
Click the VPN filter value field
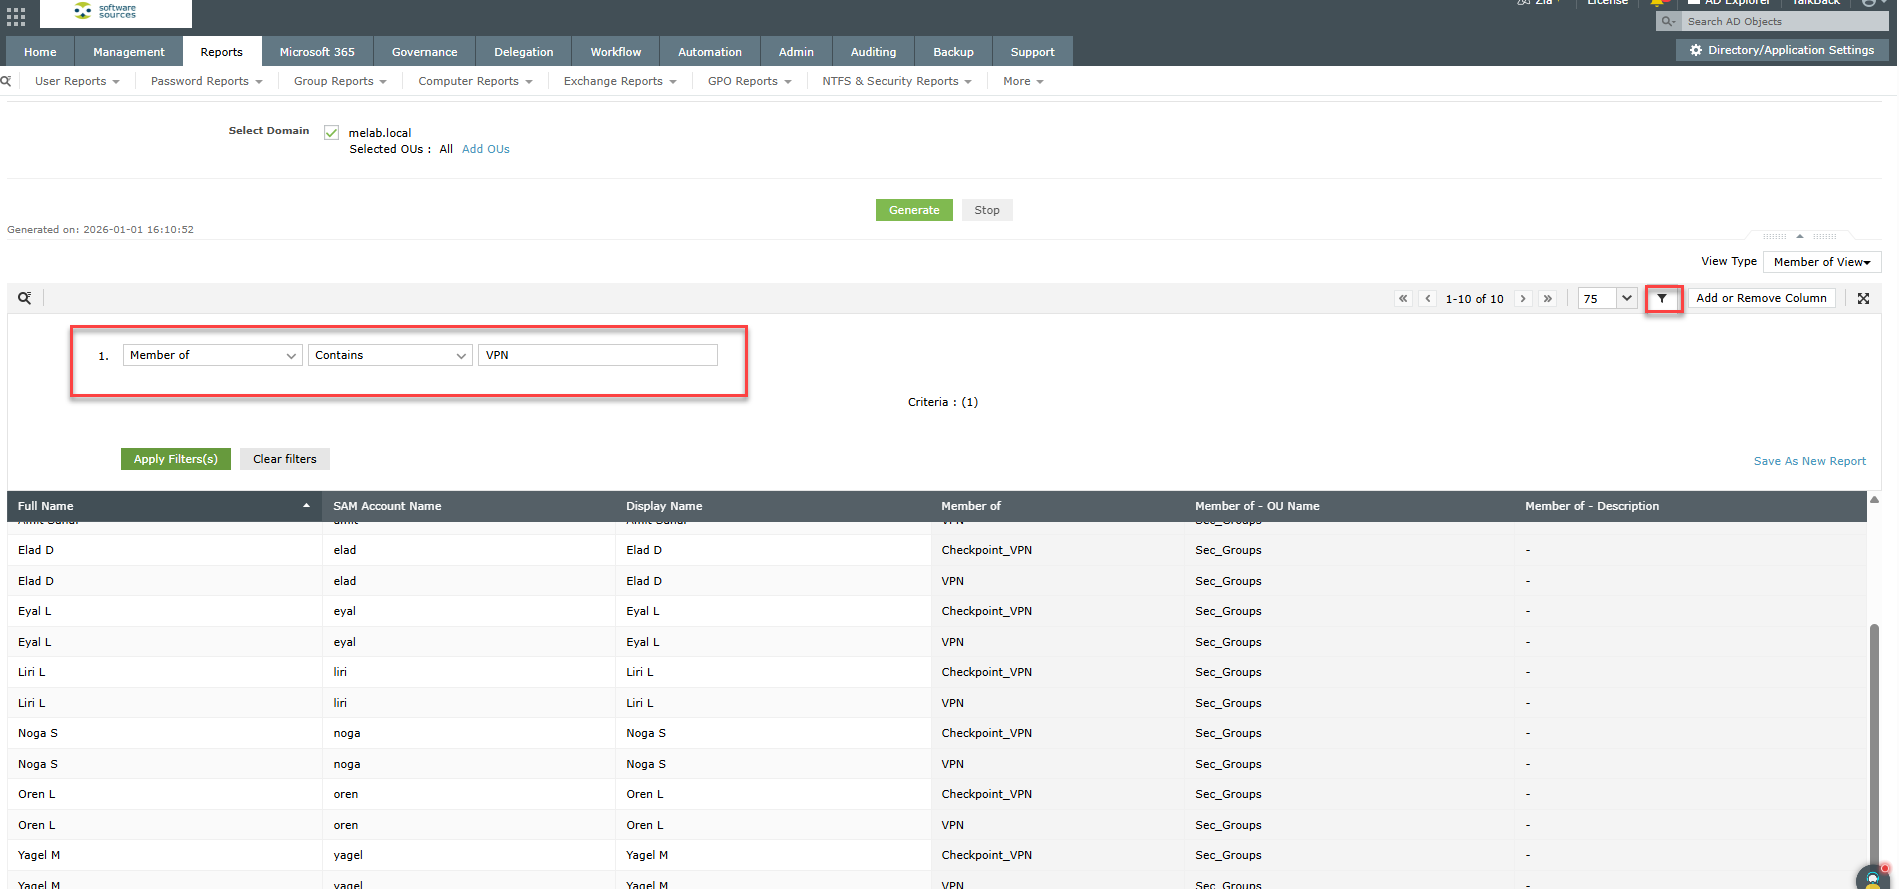tap(597, 355)
